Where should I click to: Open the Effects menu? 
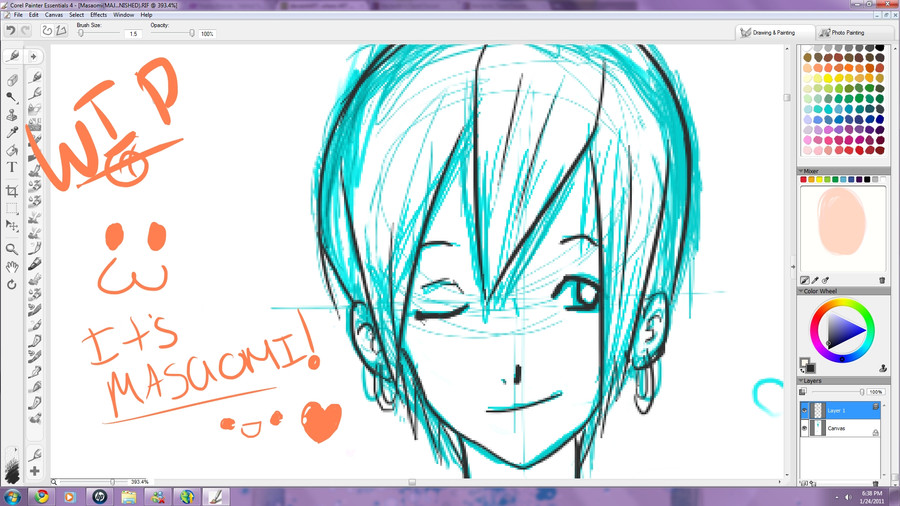coord(99,15)
